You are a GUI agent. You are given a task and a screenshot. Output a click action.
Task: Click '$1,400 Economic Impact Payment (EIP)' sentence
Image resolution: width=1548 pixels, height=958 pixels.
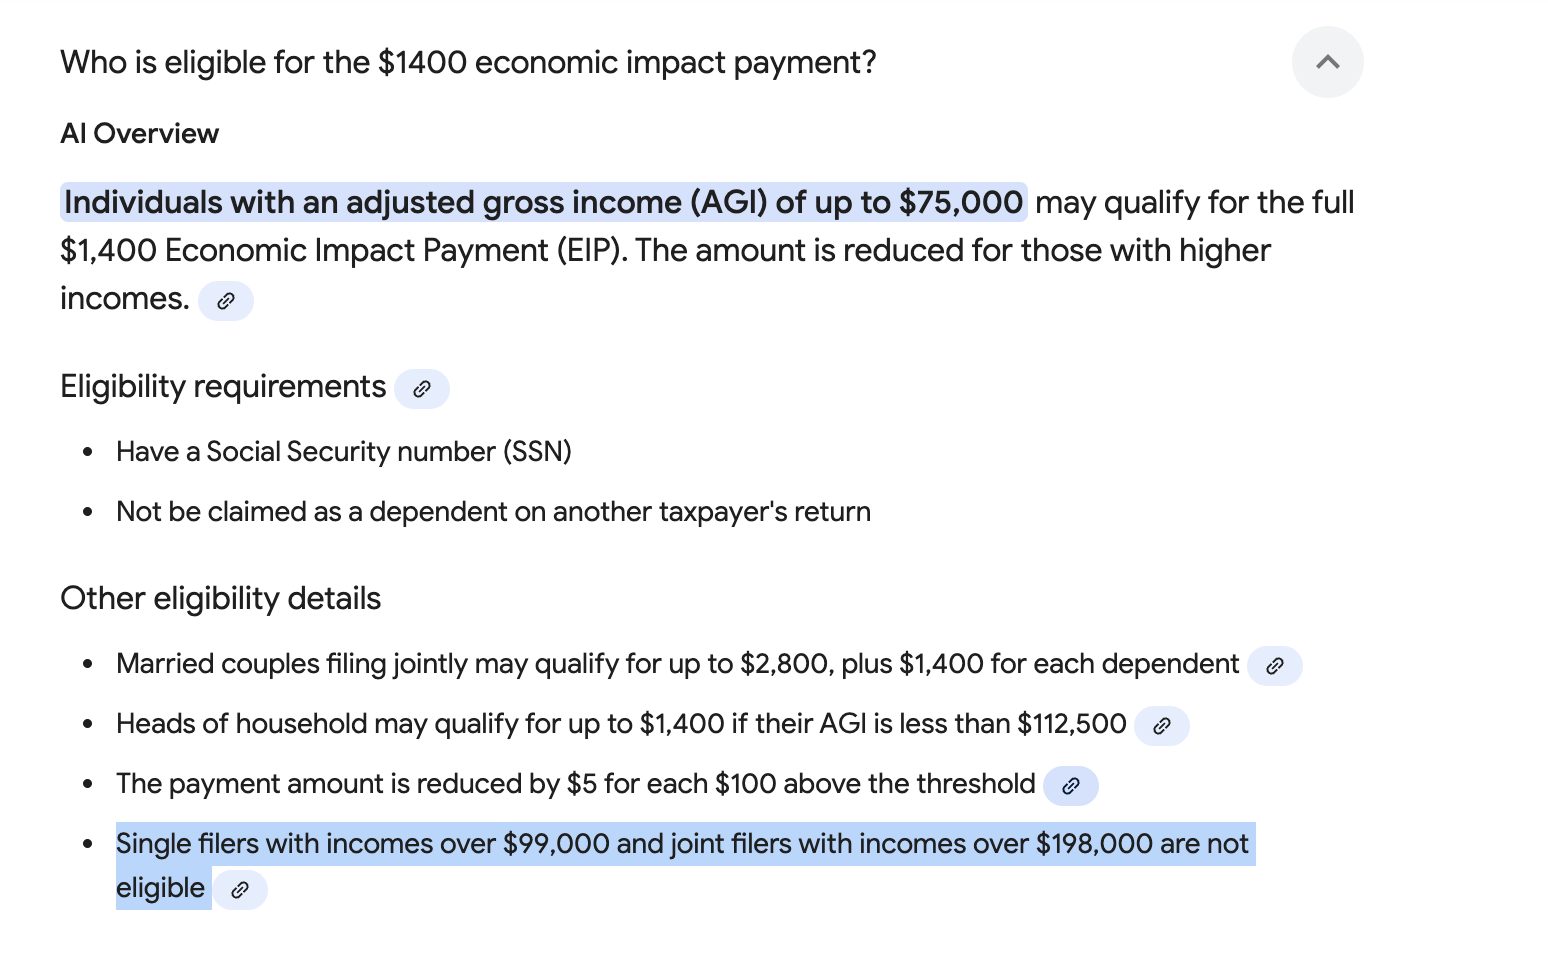345,250
